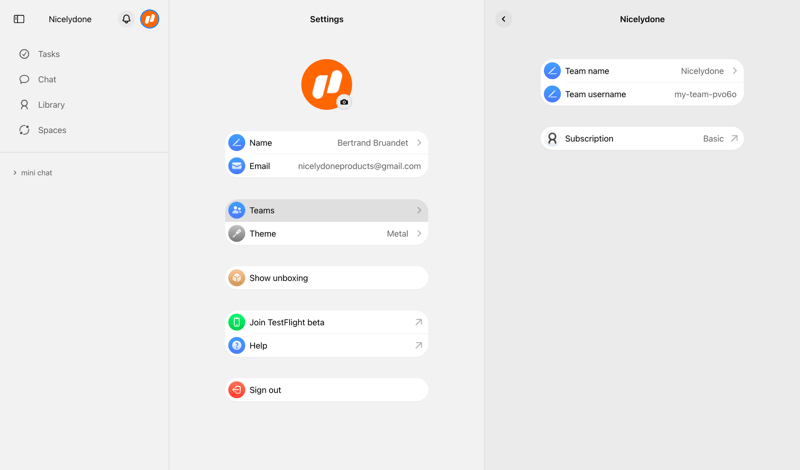This screenshot has width=800, height=470.
Task: Click the Tasks checkmark icon
Action: coord(24,54)
